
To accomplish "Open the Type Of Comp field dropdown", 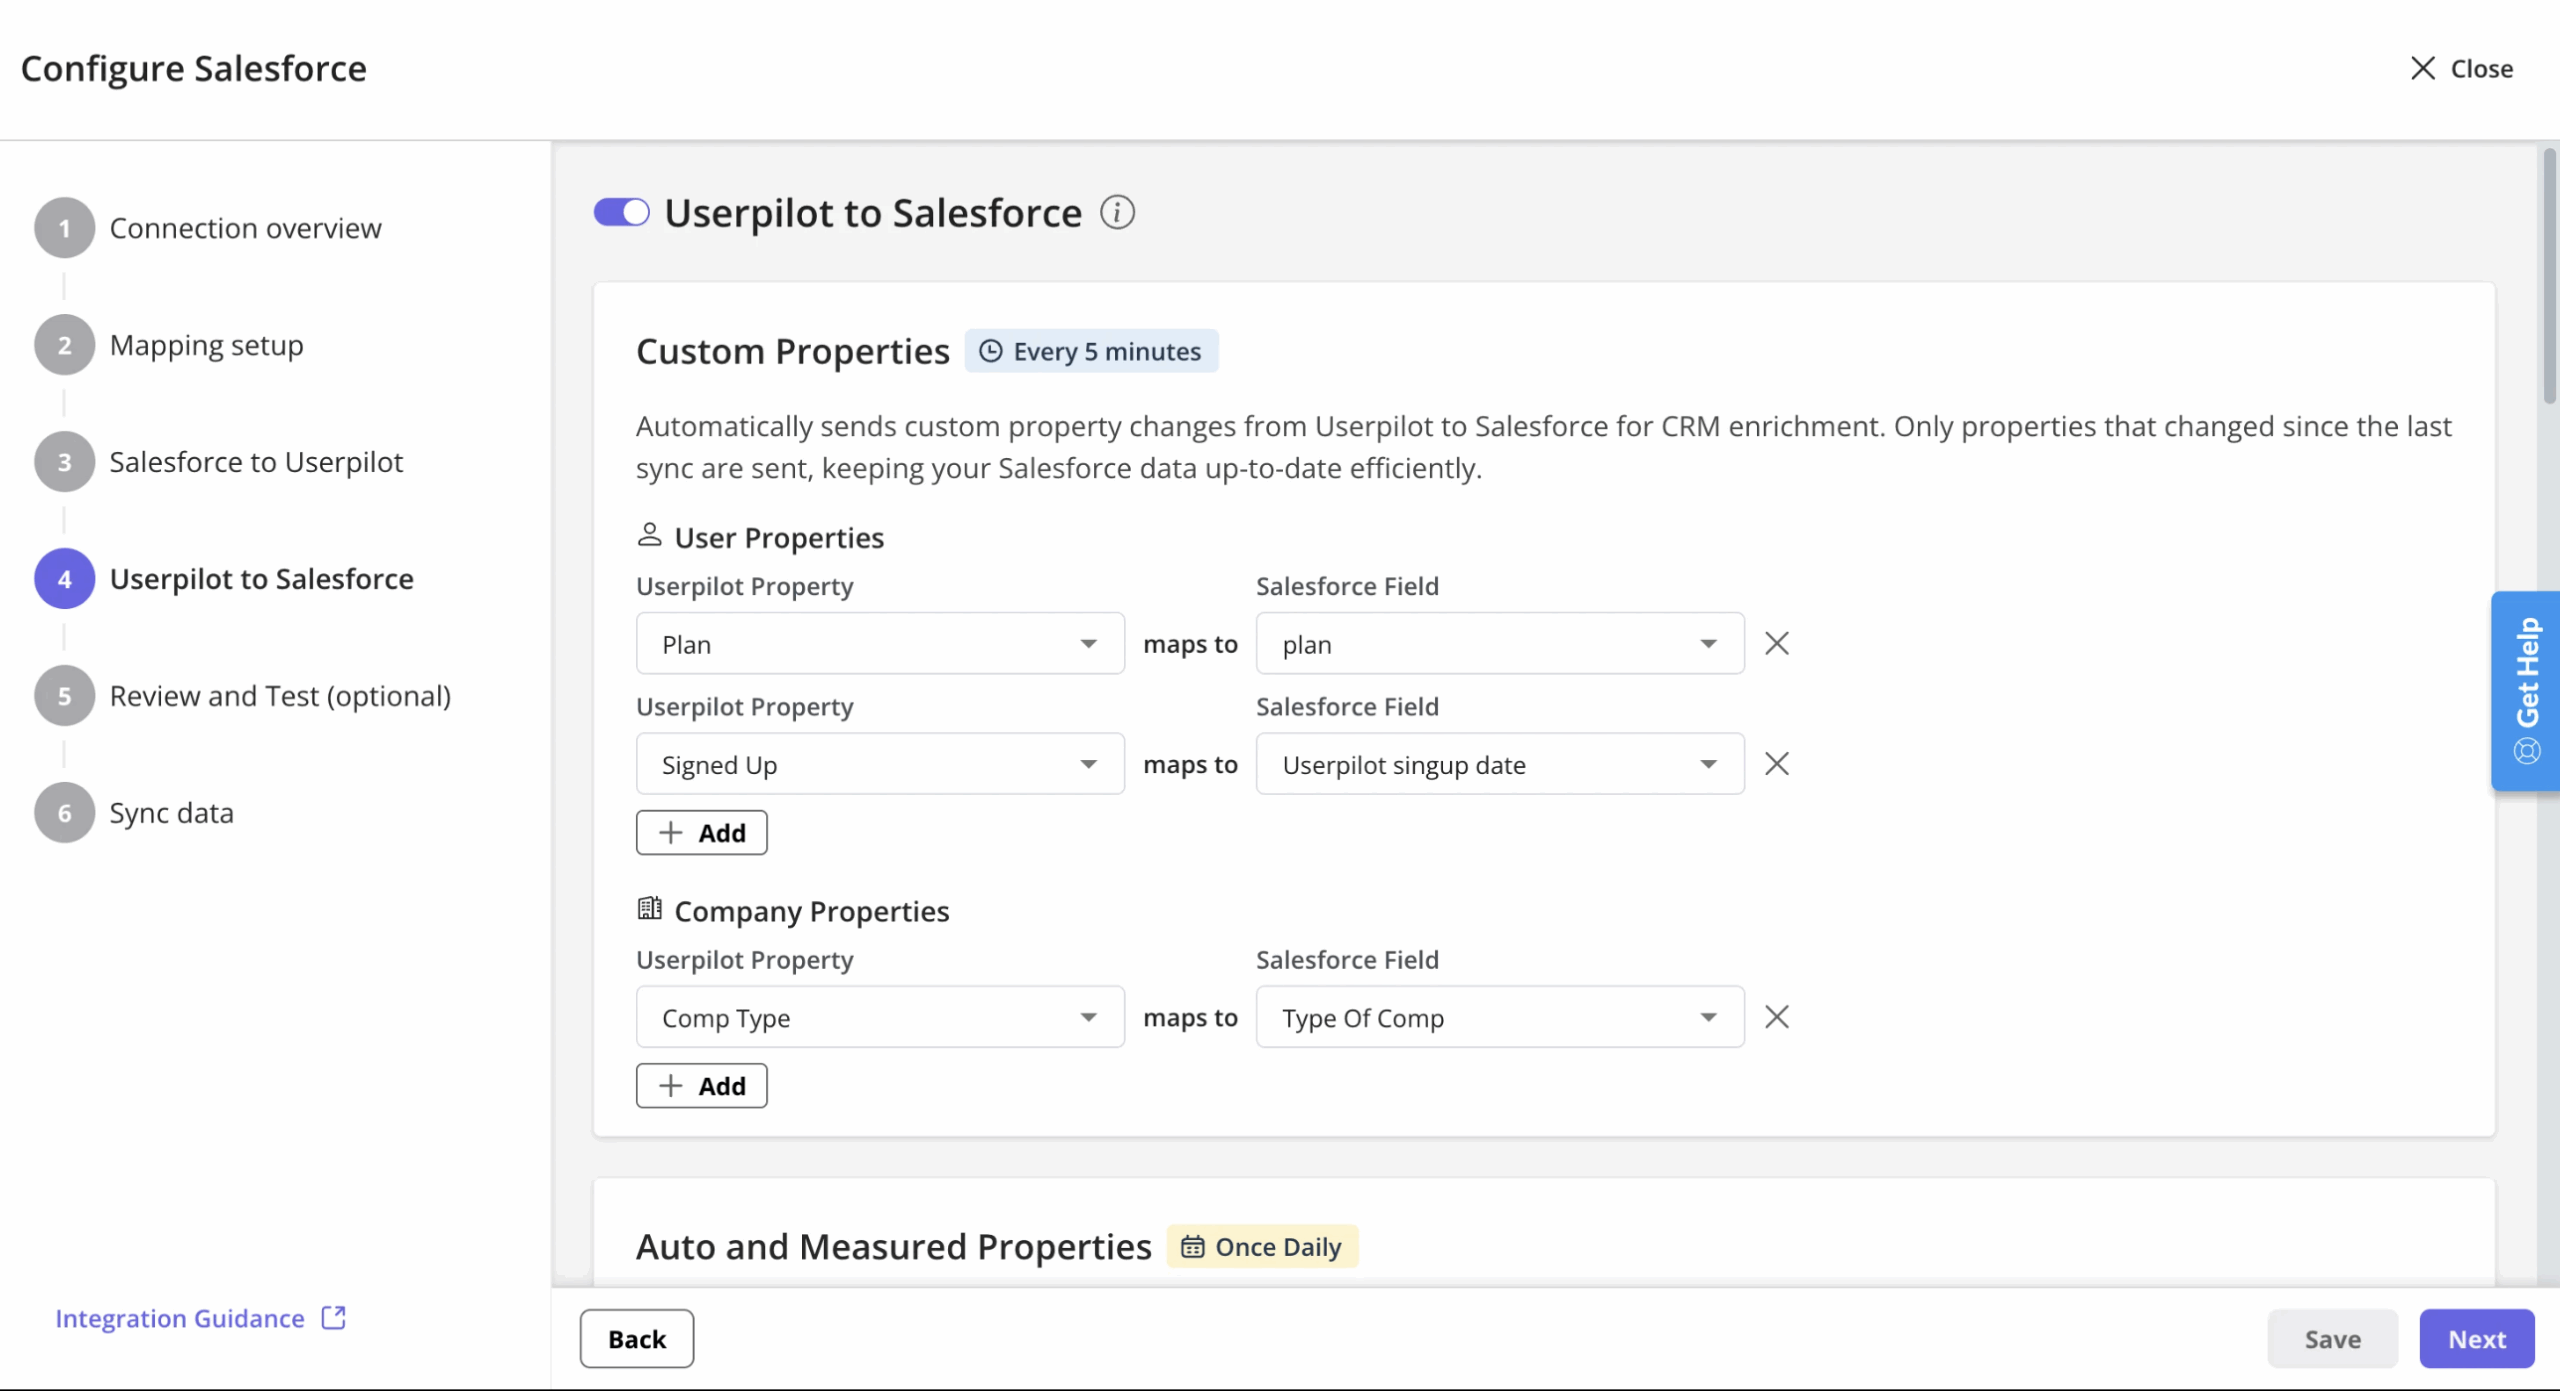I will pyautogui.click(x=1500, y=1017).
